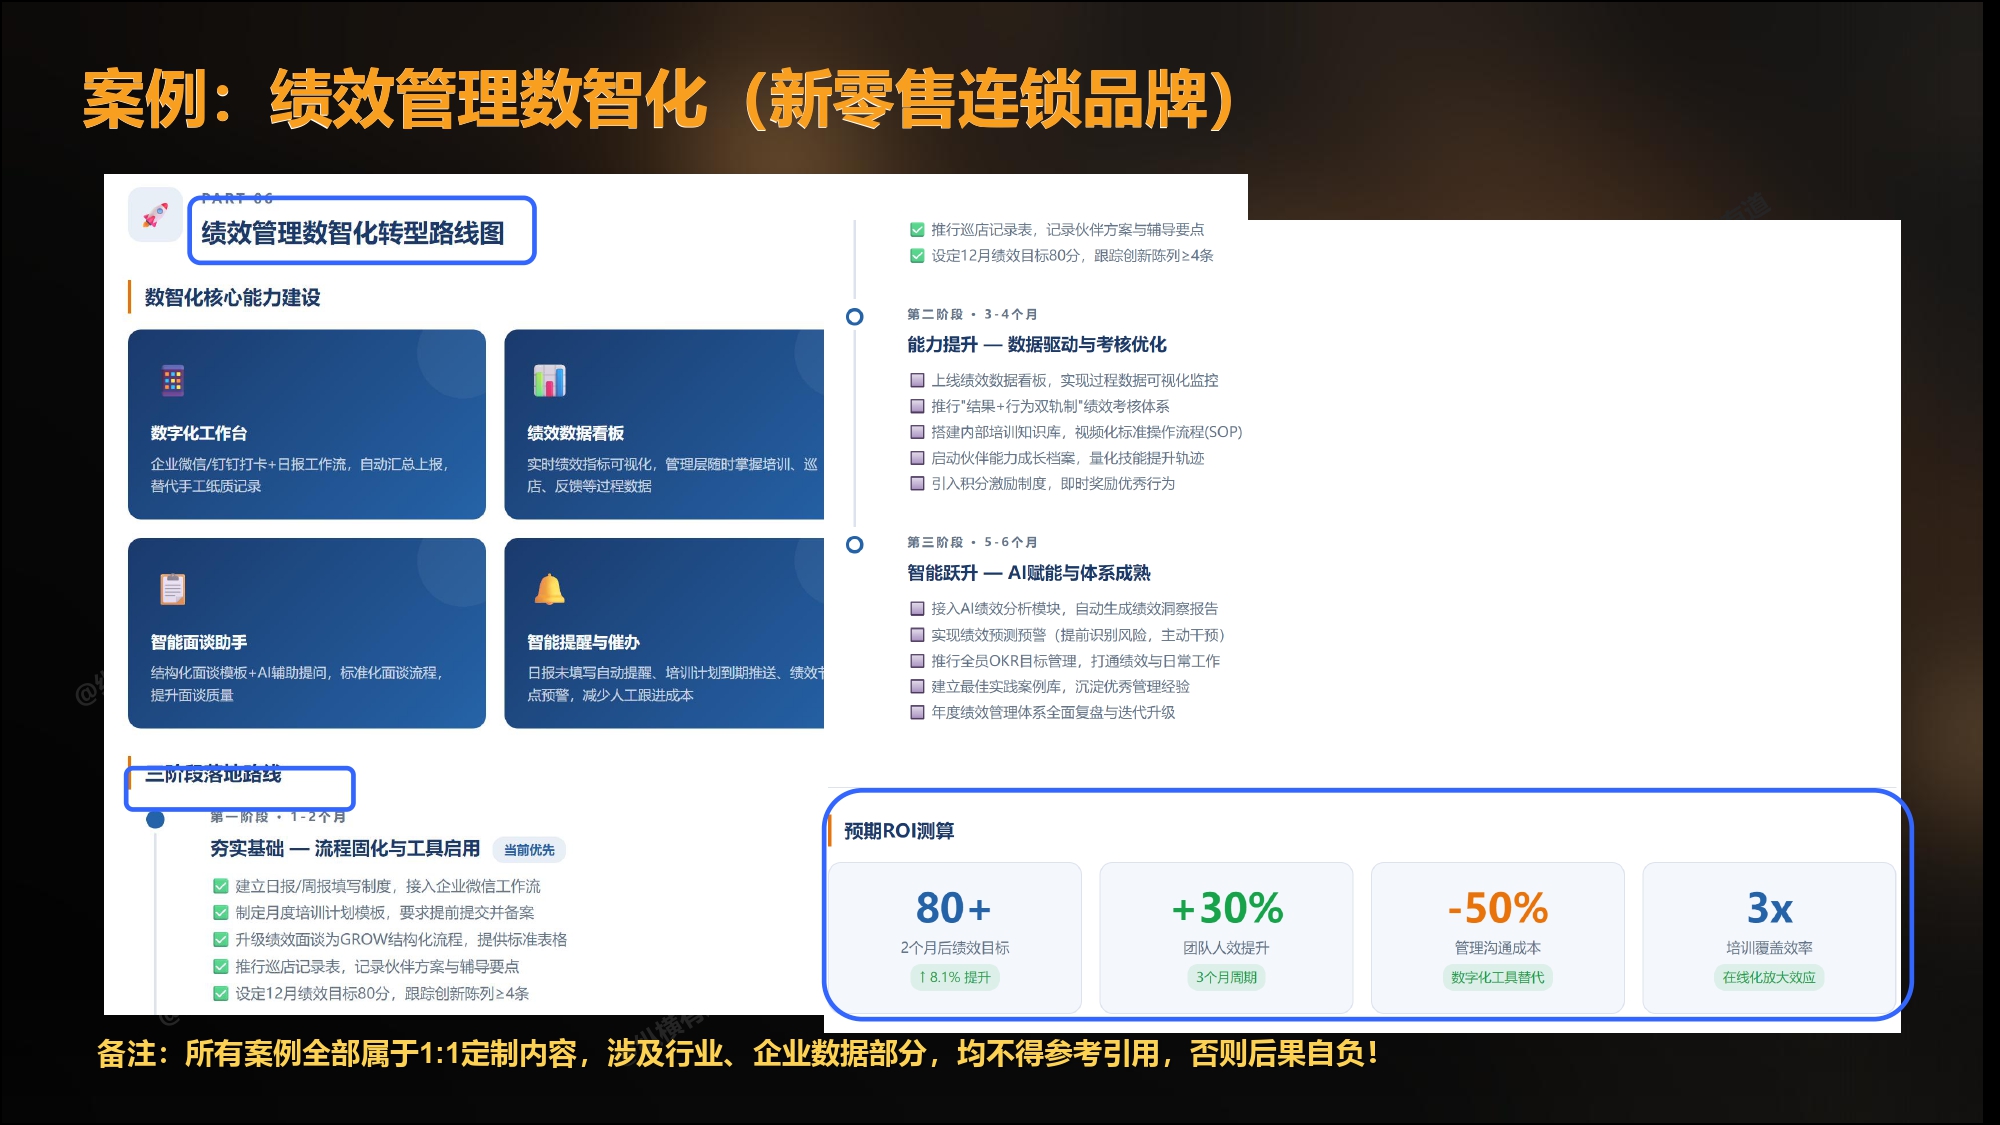Click 团队人效提升 label

pos(1226,947)
